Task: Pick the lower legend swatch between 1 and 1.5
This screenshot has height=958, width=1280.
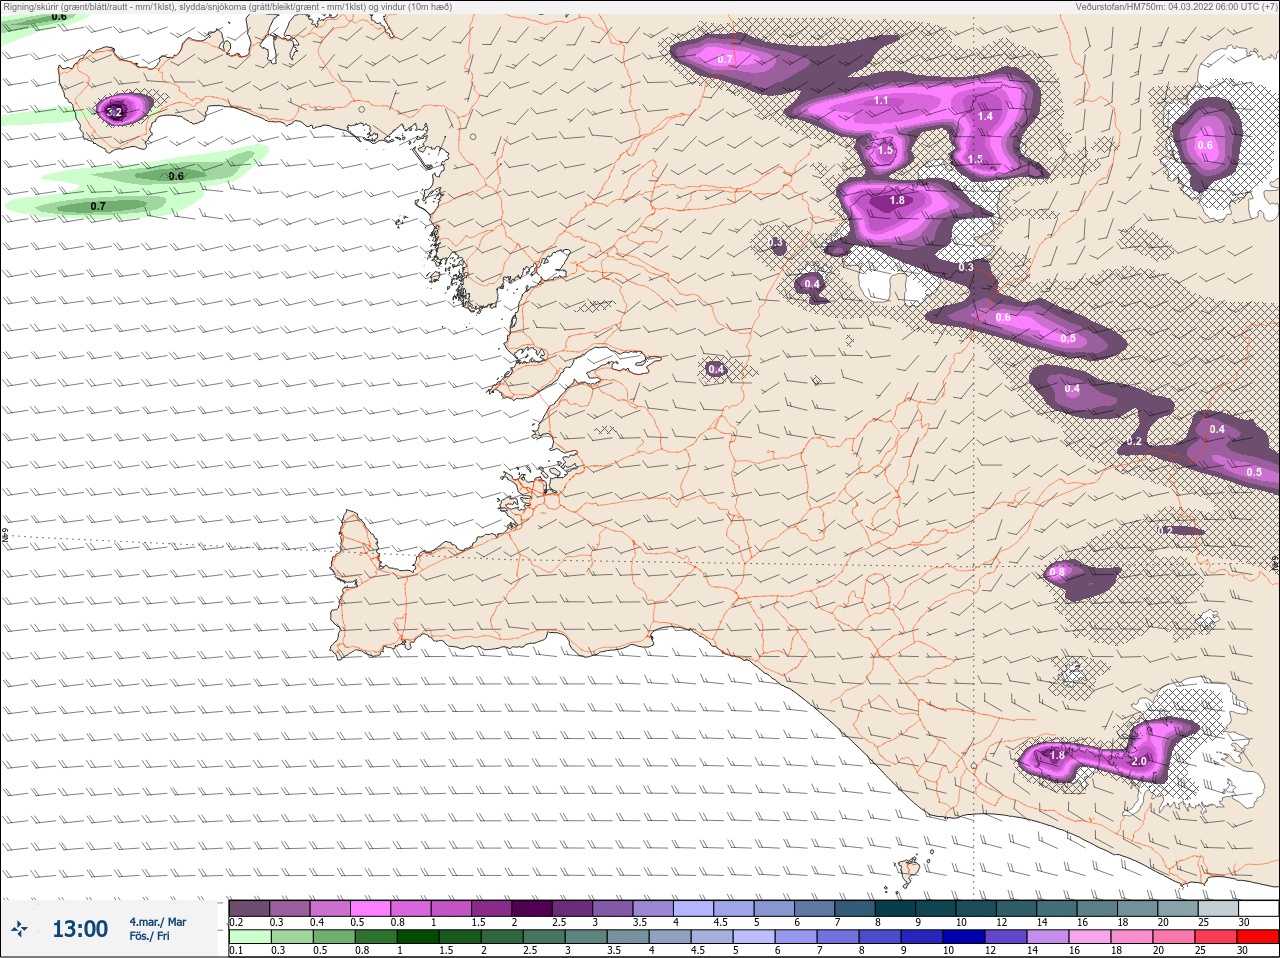Action: point(416,937)
